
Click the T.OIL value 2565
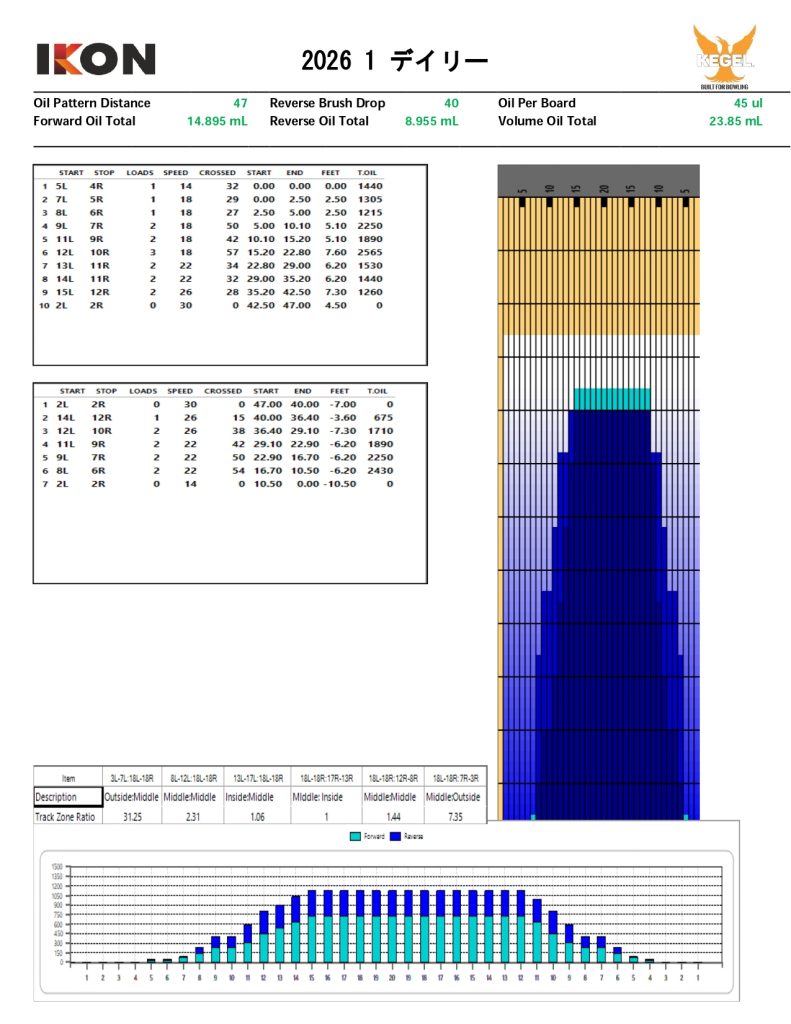(370, 252)
